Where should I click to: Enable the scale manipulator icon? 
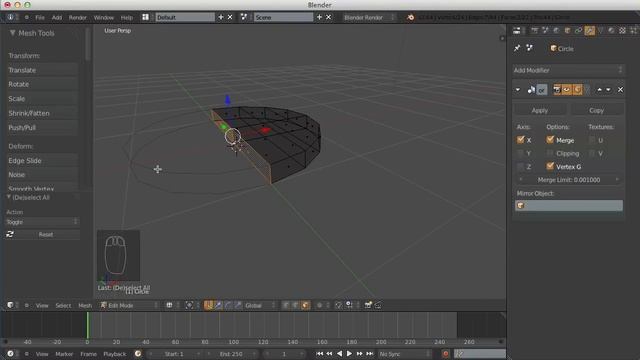(x=238, y=305)
